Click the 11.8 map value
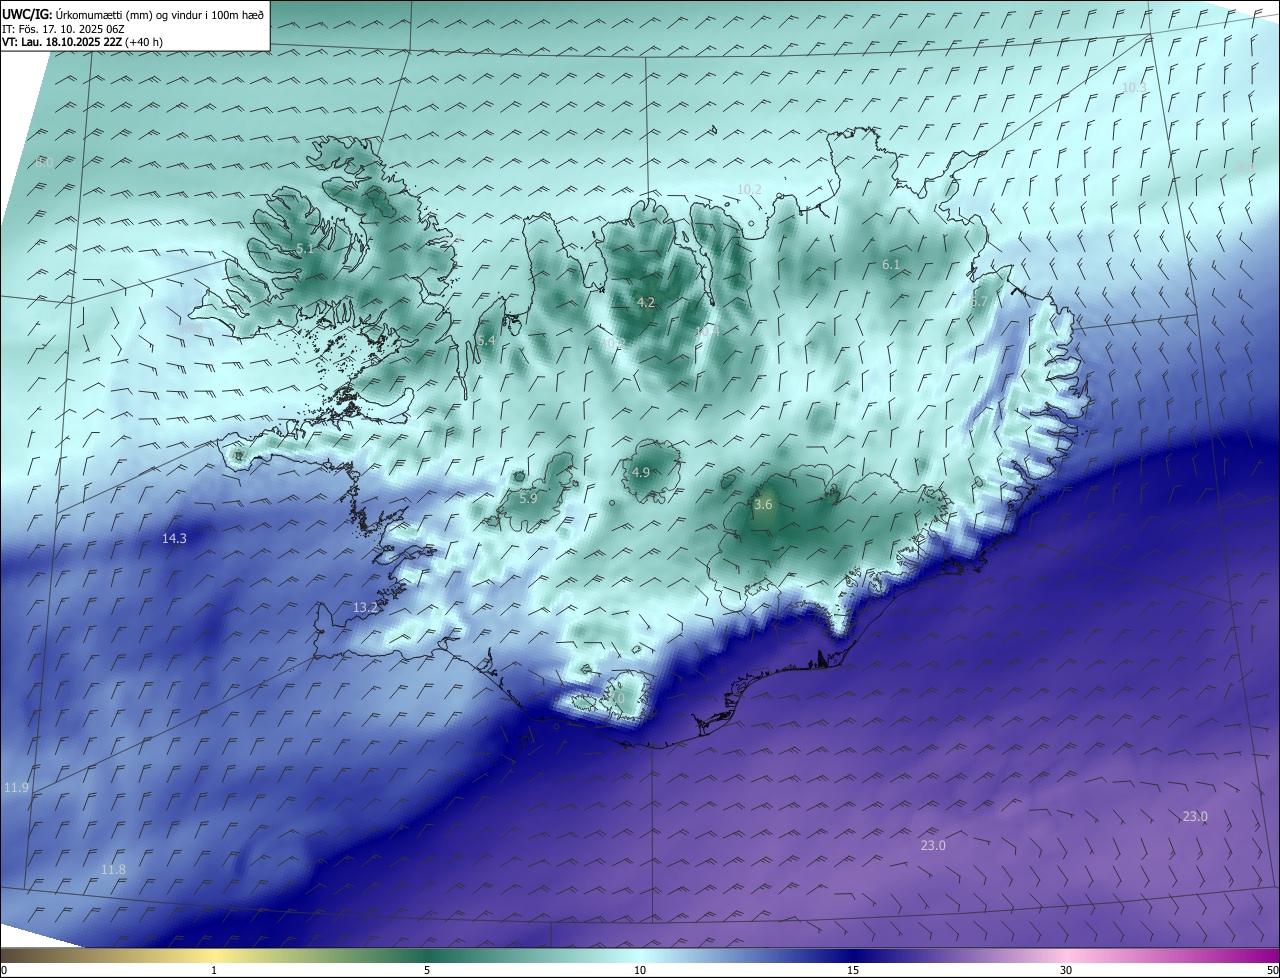The width and height of the screenshot is (1280, 978). (114, 870)
